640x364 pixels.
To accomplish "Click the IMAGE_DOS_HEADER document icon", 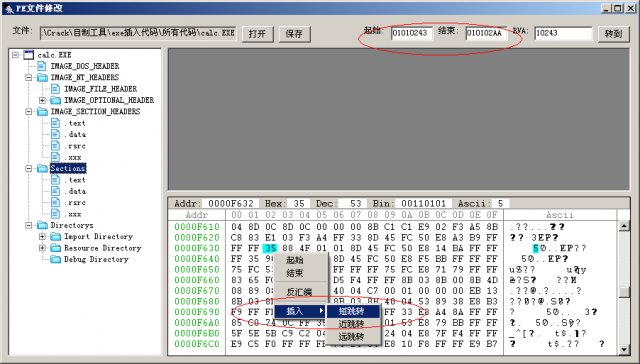I will click(42, 66).
